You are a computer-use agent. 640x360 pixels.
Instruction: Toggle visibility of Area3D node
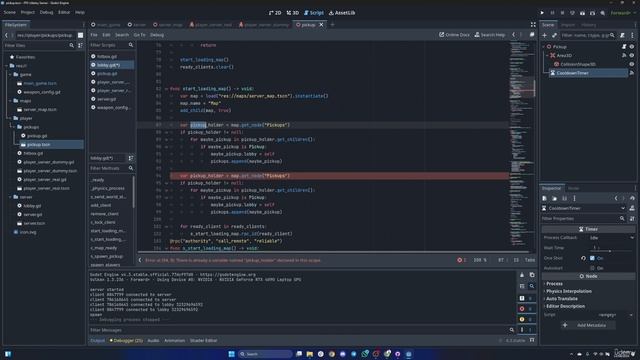[632, 56]
